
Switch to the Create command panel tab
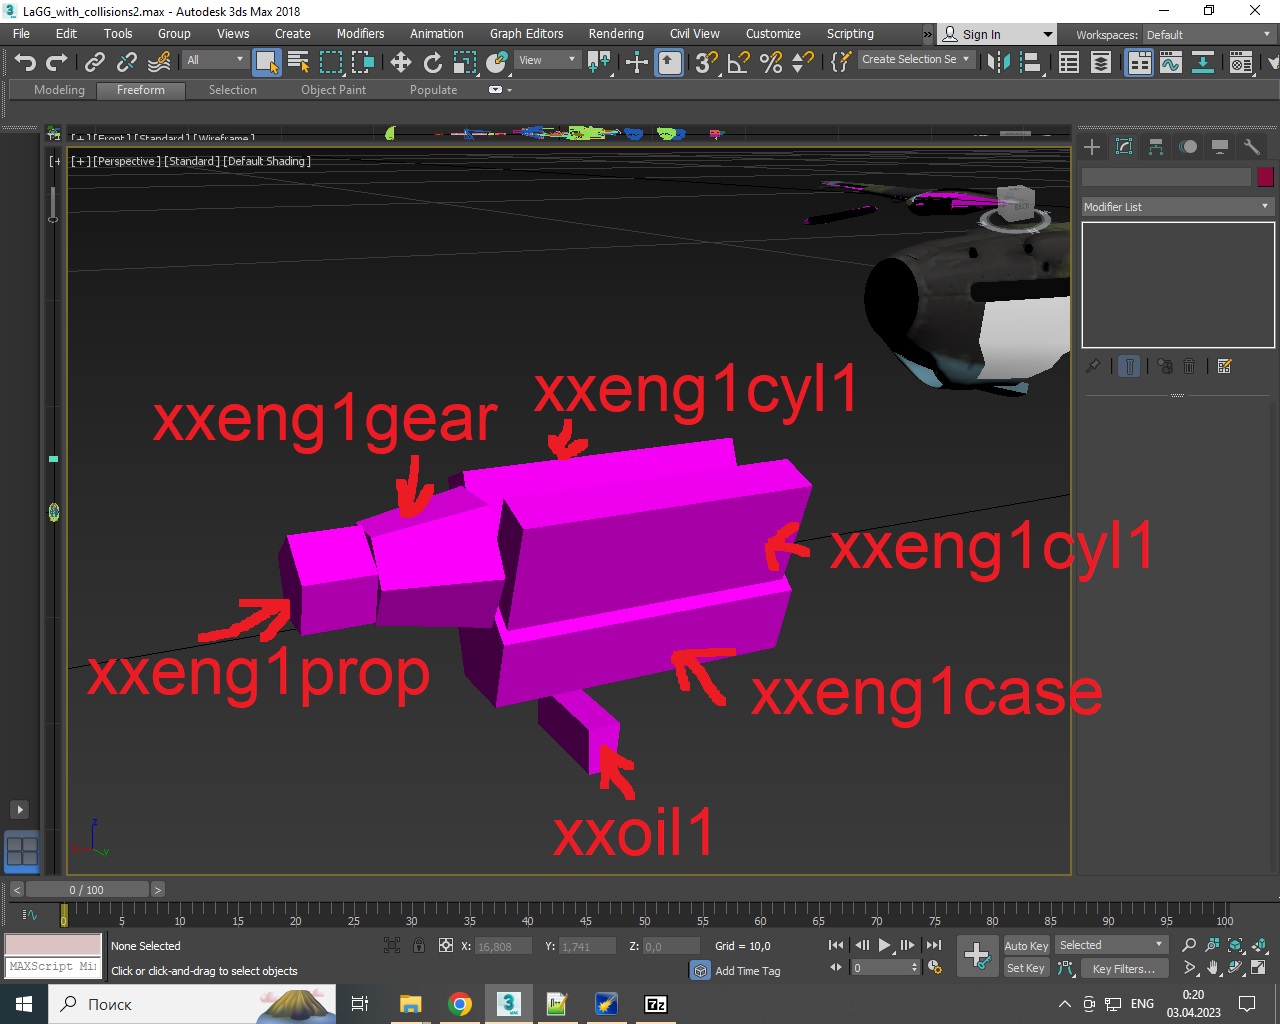tap(1092, 147)
